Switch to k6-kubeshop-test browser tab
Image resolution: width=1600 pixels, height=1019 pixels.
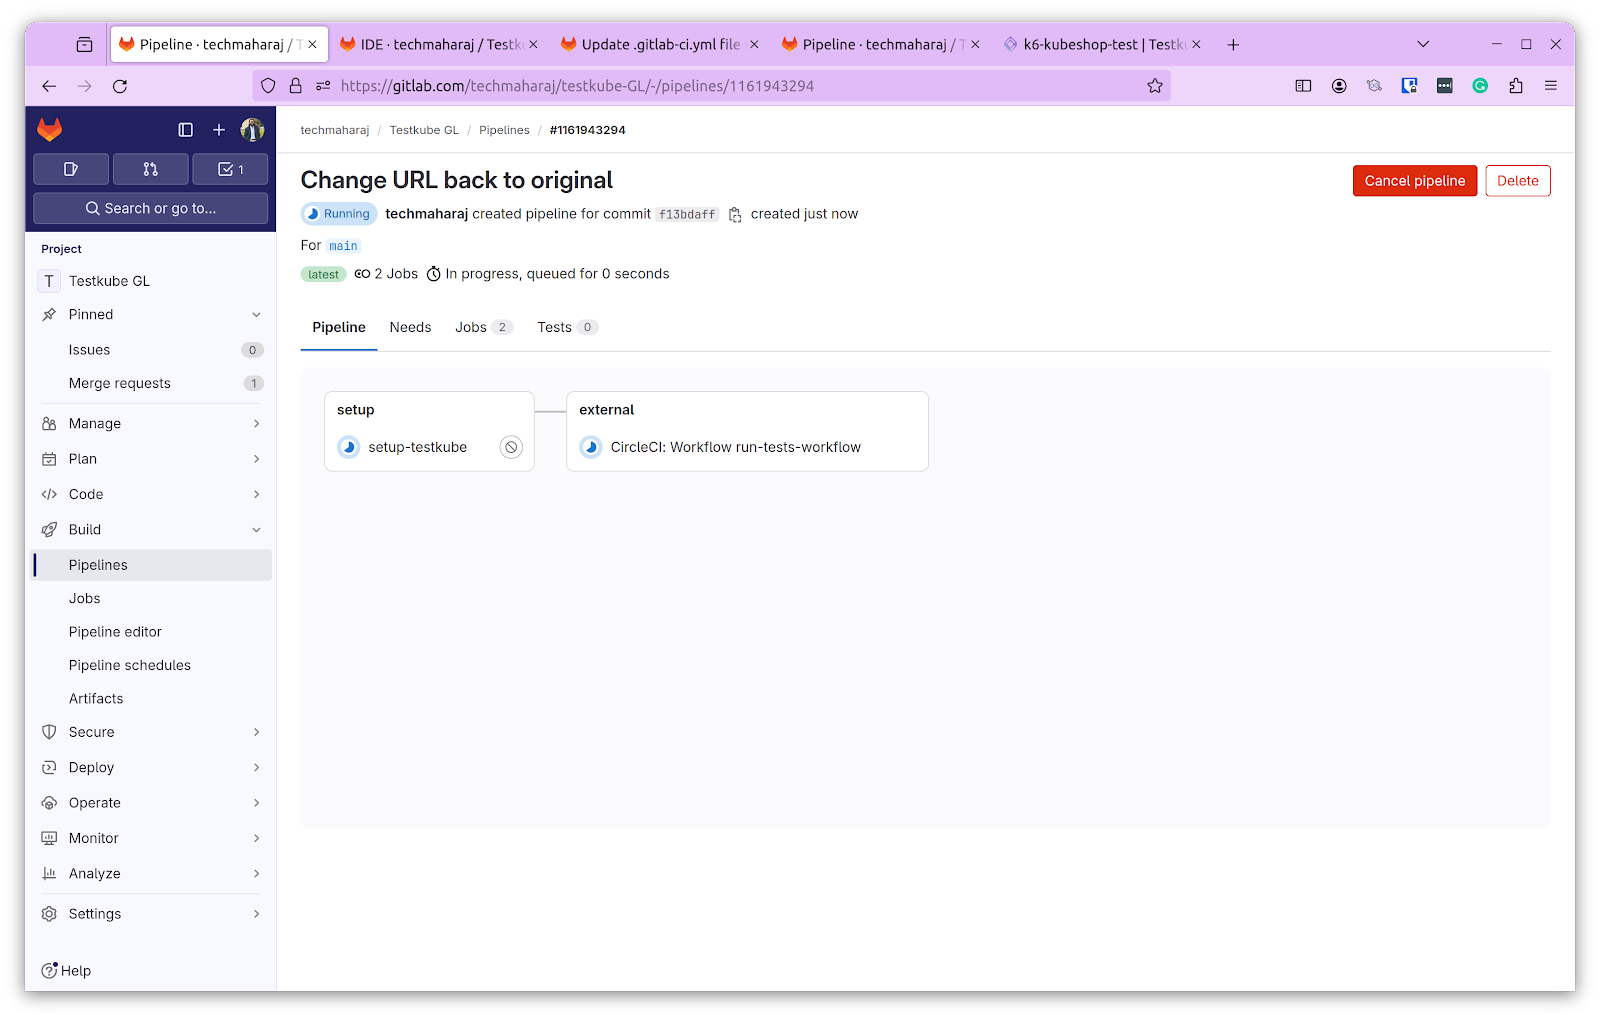1103,44
